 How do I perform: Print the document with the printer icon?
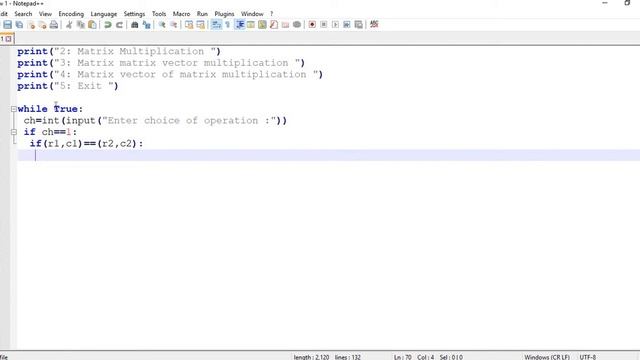54,25
